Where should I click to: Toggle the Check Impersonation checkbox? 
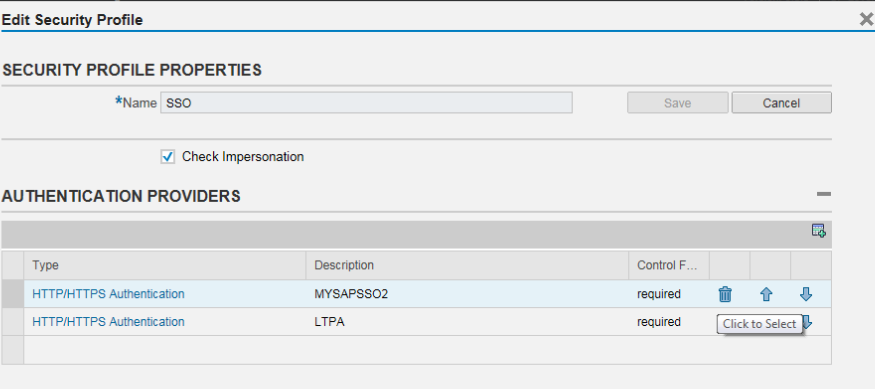[x=167, y=157]
